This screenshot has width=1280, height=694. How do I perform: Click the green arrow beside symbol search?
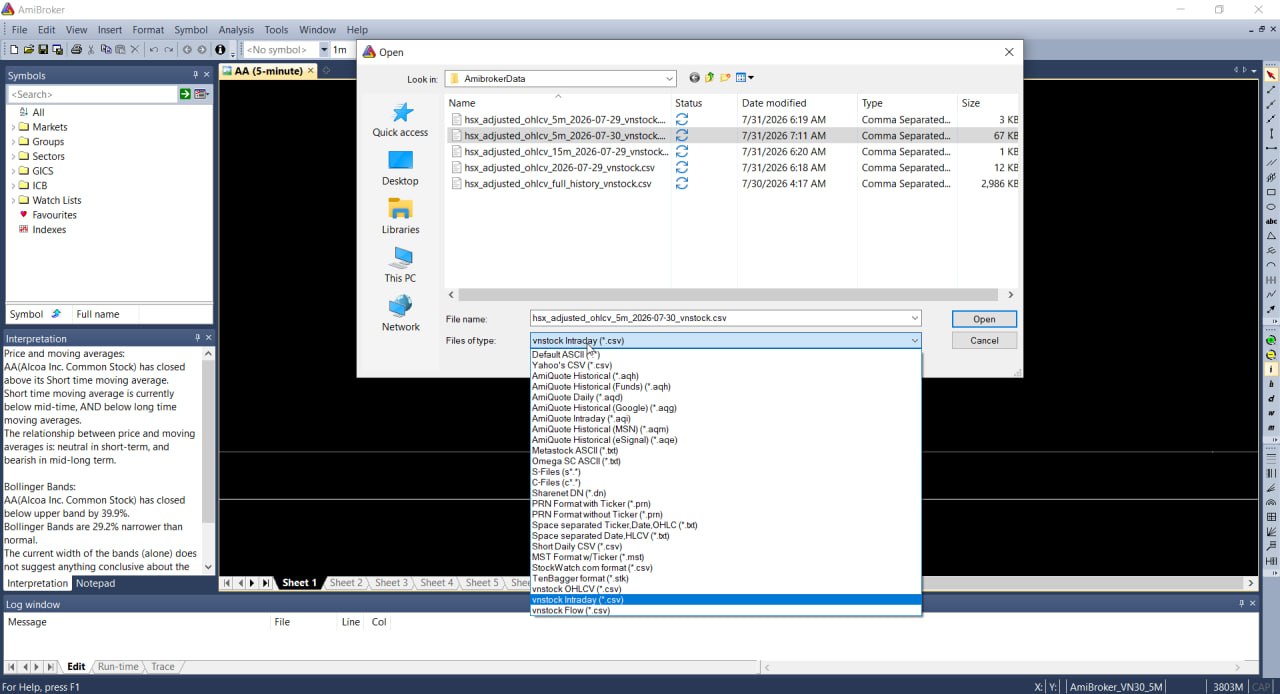pos(185,94)
